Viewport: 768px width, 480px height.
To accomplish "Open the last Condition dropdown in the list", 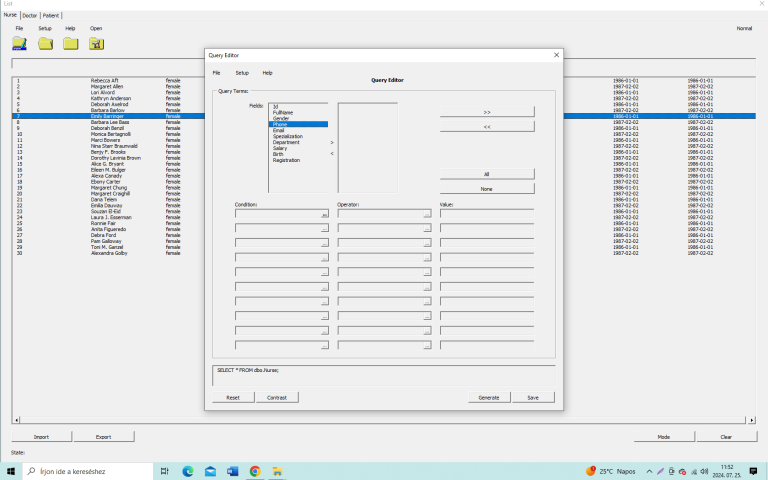I will click(x=324, y=346).
